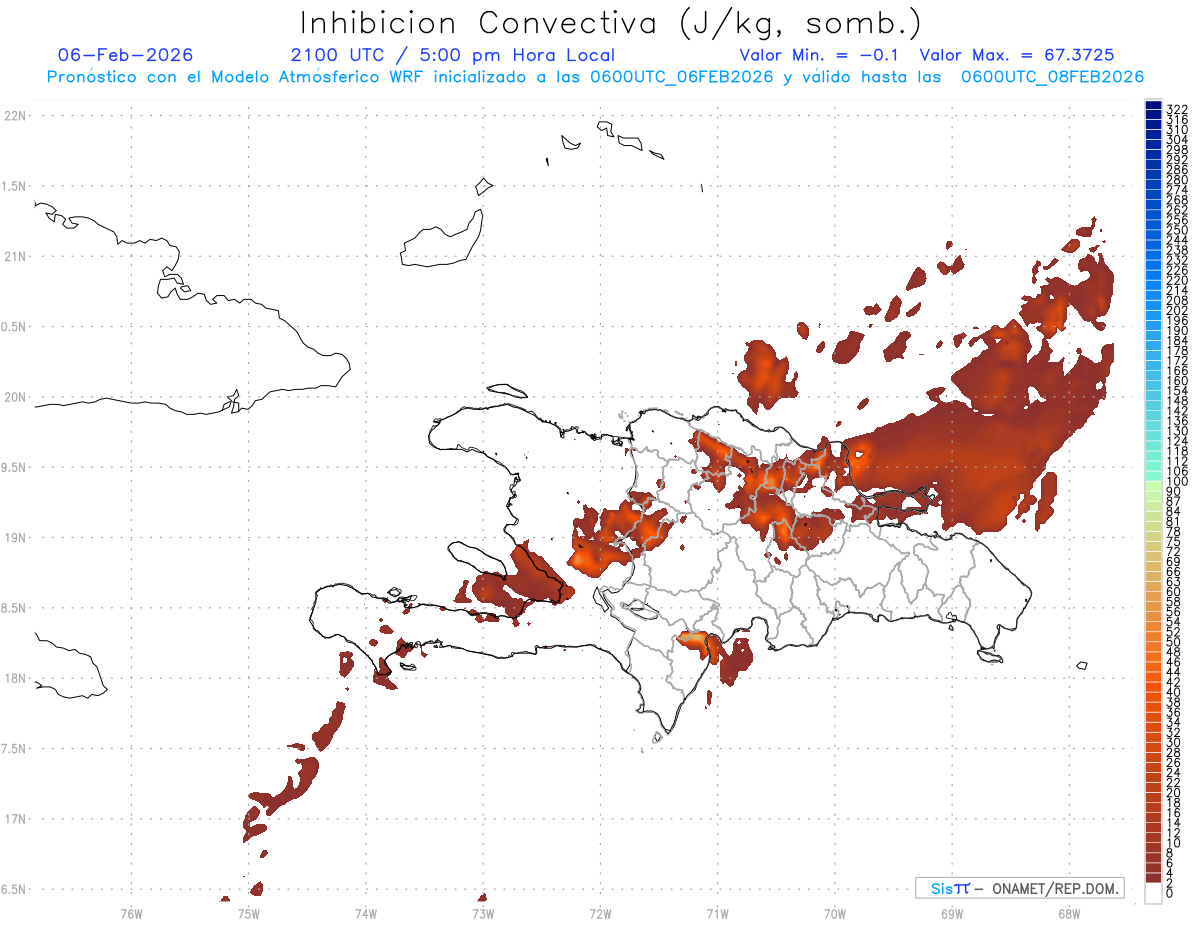
Task: Click the "73W" longitude label
Action: 483,913
